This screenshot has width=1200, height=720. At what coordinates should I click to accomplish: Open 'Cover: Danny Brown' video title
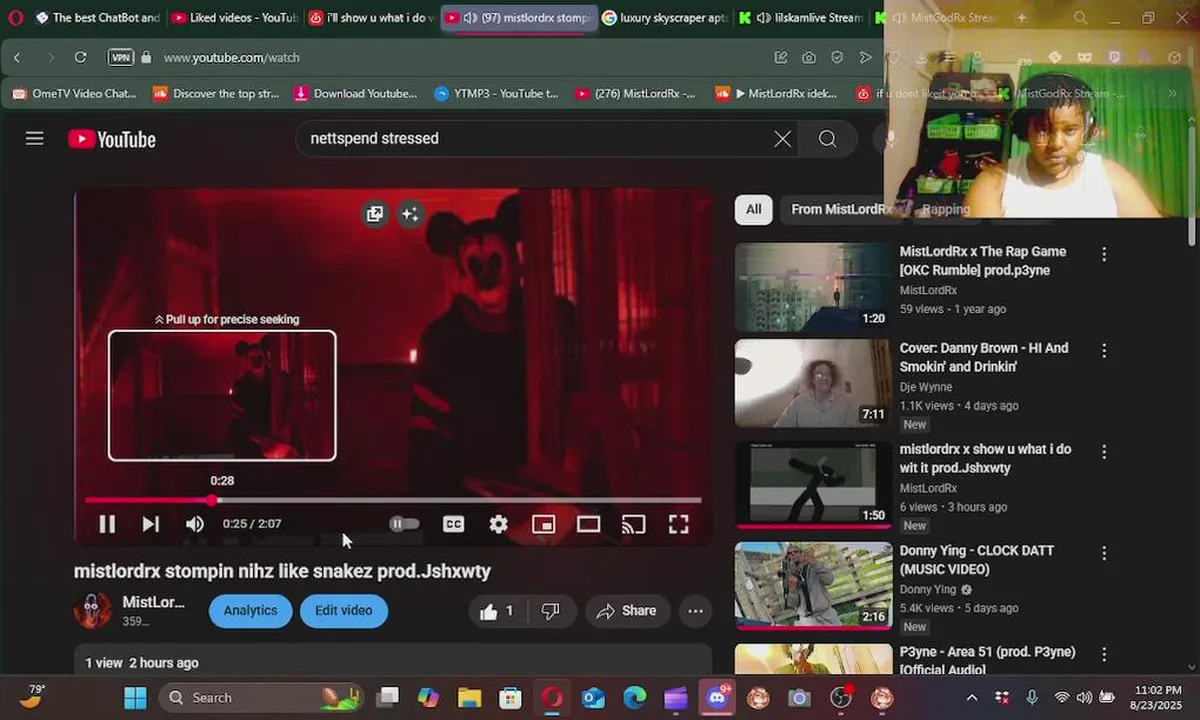pos(984,357)
